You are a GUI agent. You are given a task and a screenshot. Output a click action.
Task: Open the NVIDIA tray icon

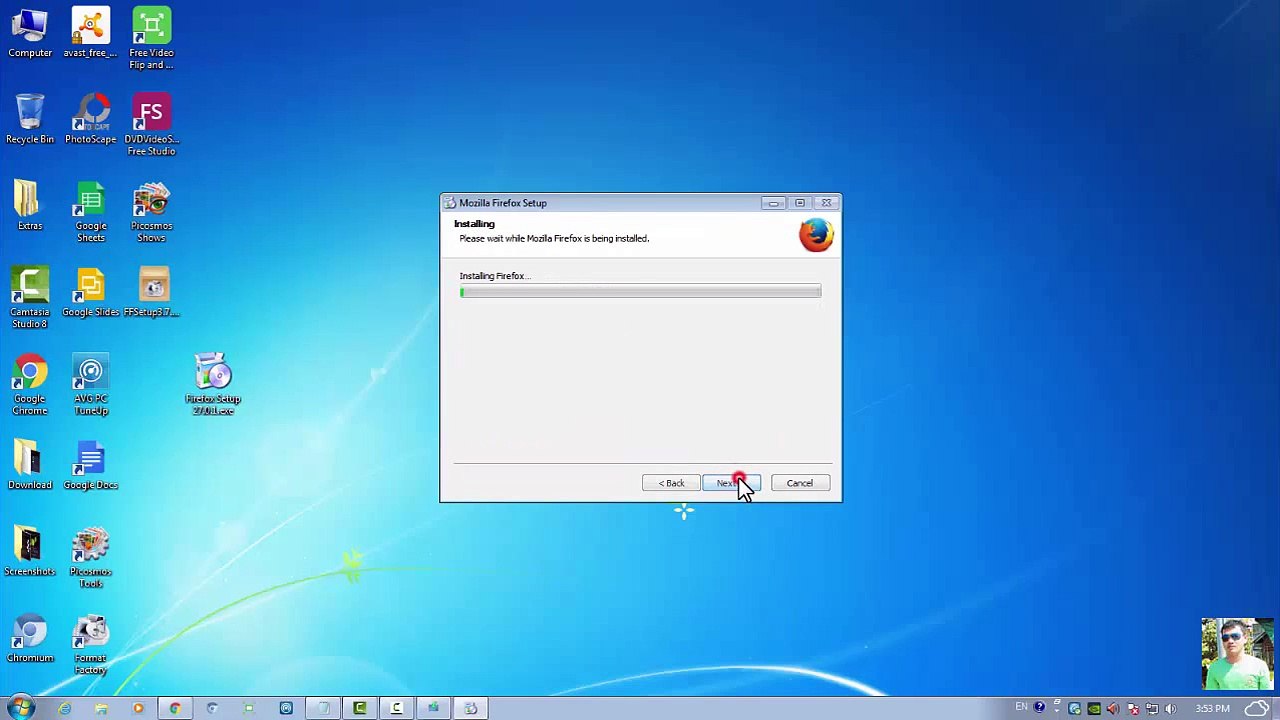[x=1093, y=709]
